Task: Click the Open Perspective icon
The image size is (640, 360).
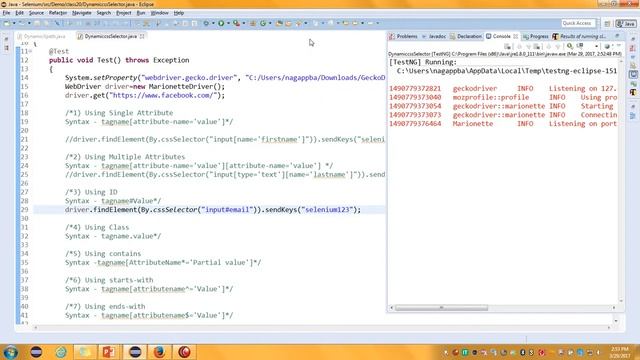Action: click(x=607, y=24)
